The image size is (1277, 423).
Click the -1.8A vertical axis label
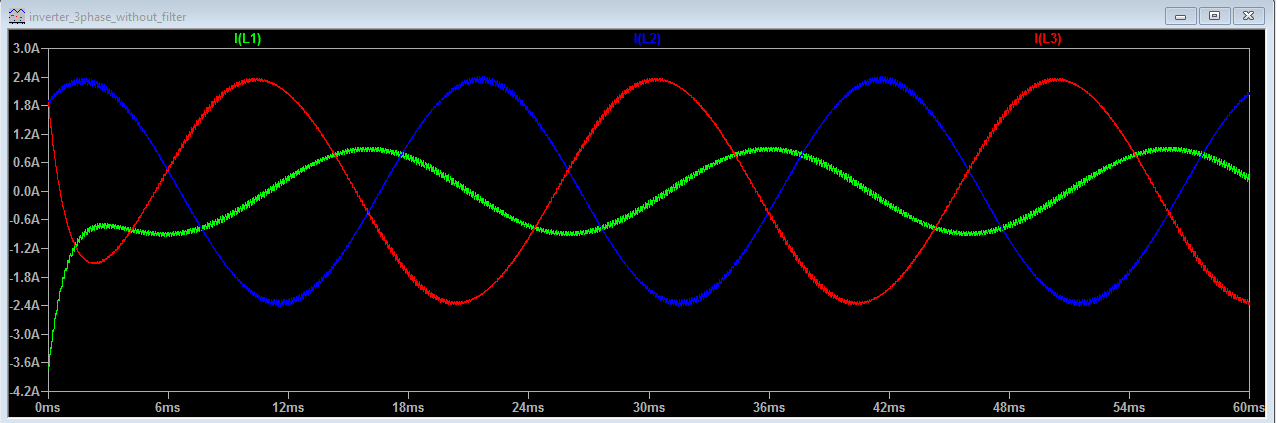(23, 277)
